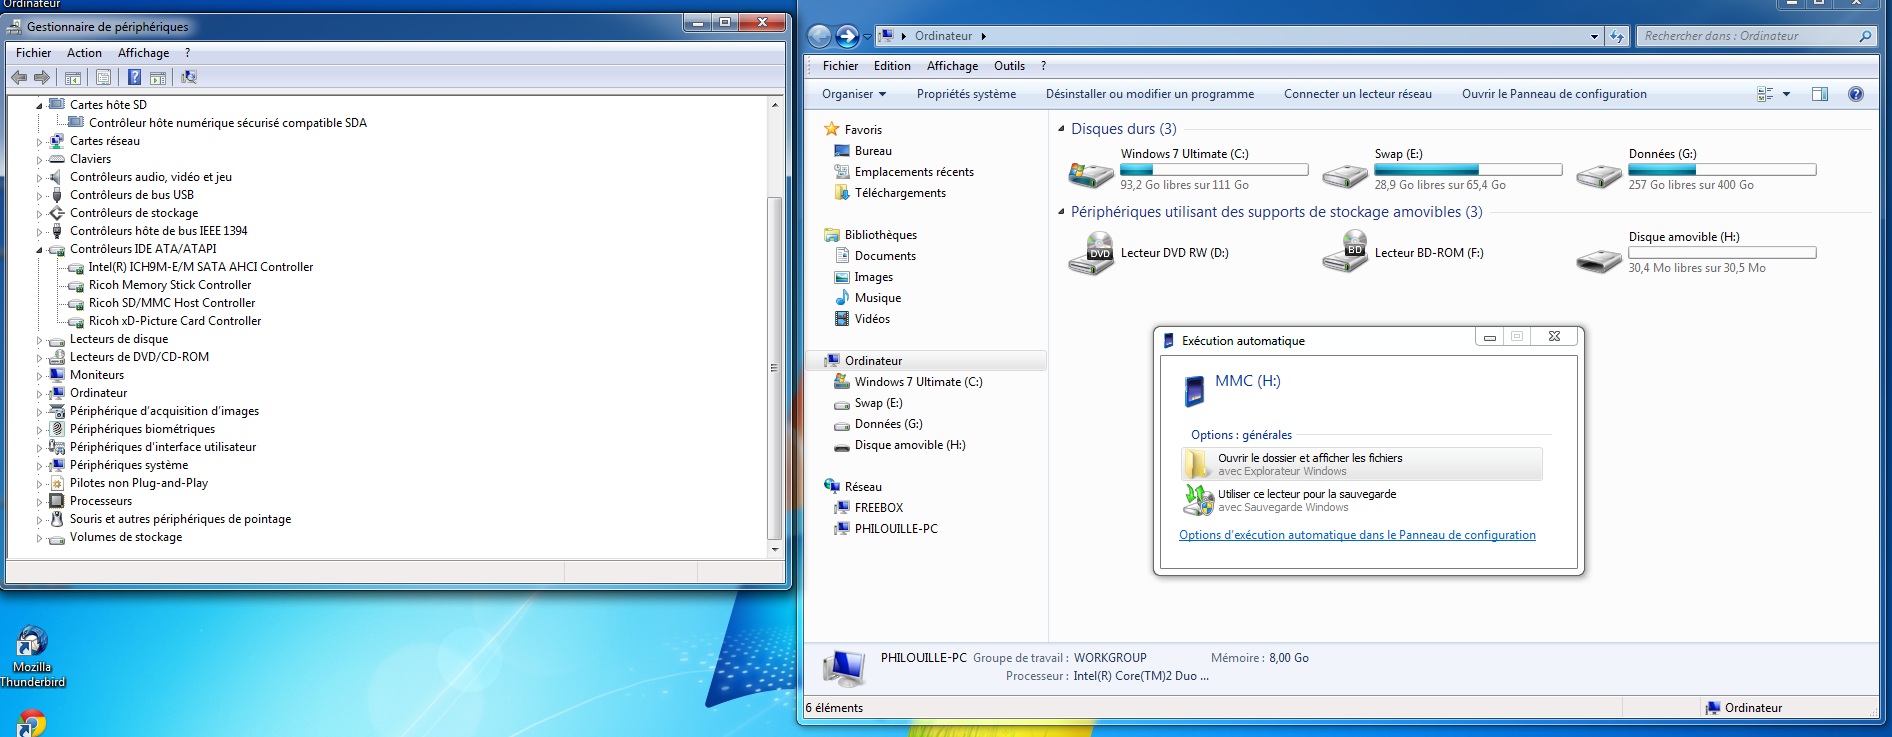Click the Mozilla Thunderbird desktop shortcut
1892x737 pixels.
point(32,656)
